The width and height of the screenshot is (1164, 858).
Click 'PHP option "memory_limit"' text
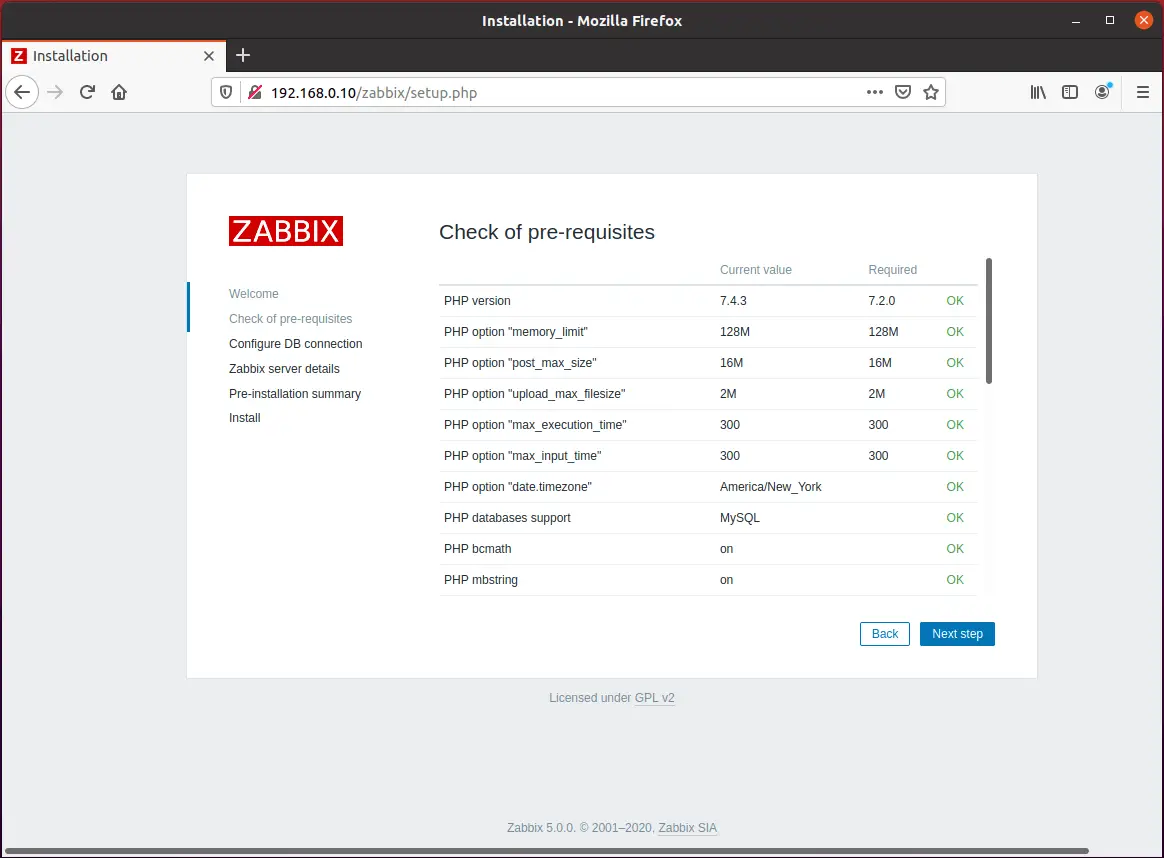[516, 332]
